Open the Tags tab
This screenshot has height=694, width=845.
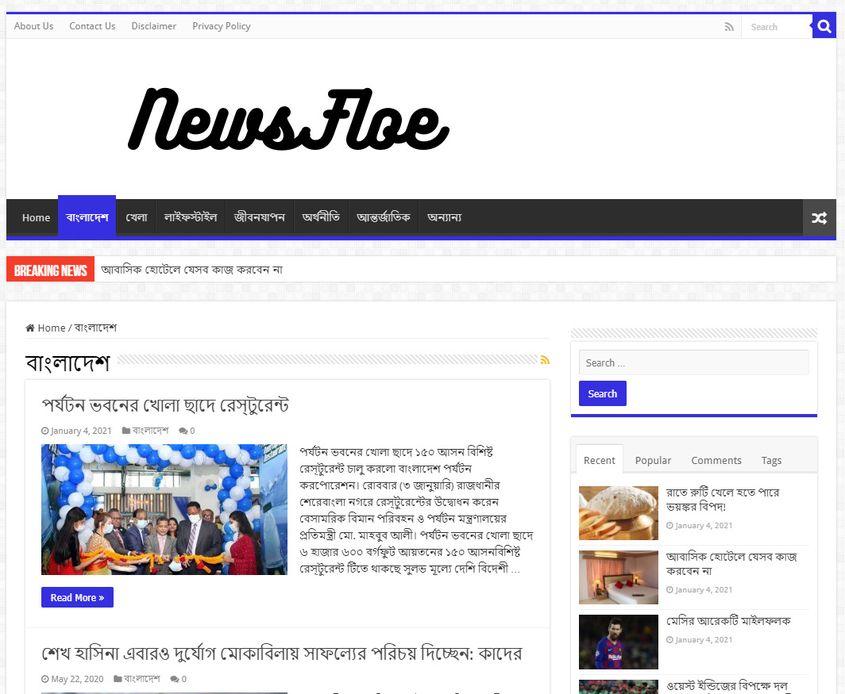click(x=771, y=460)
